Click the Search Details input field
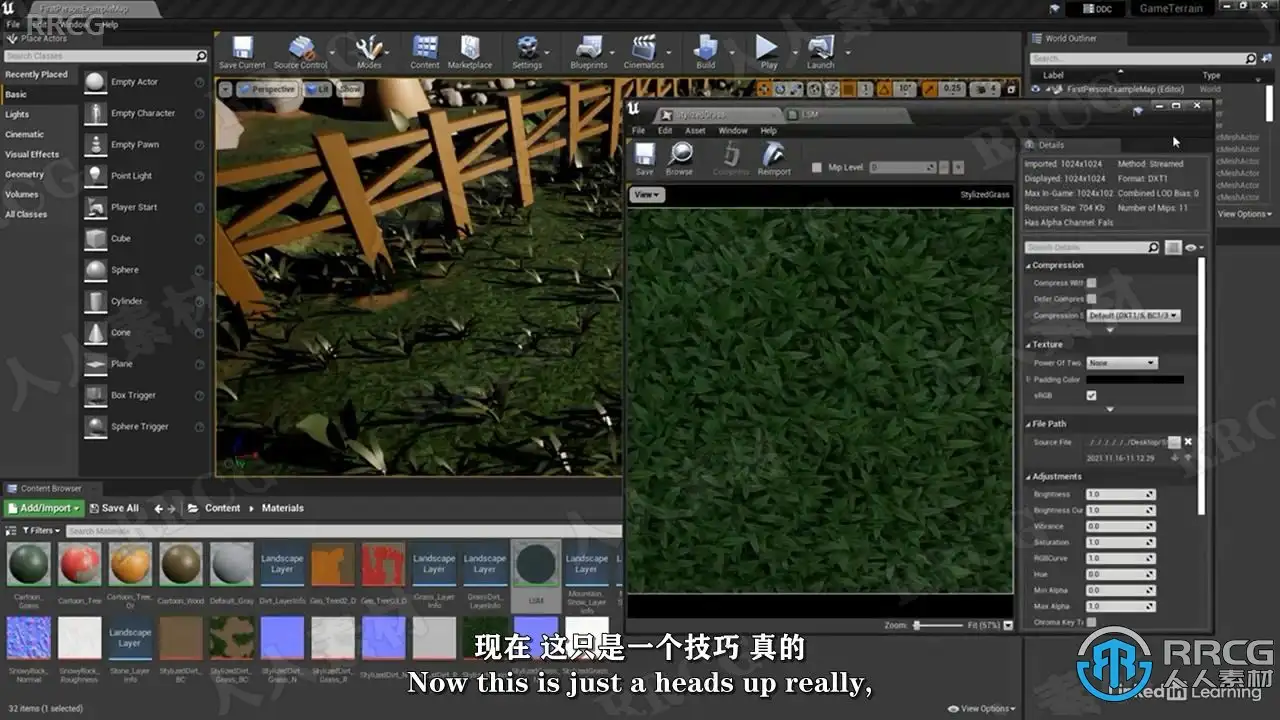The height and width of the screenshot is (720, 1280). 1086,247
